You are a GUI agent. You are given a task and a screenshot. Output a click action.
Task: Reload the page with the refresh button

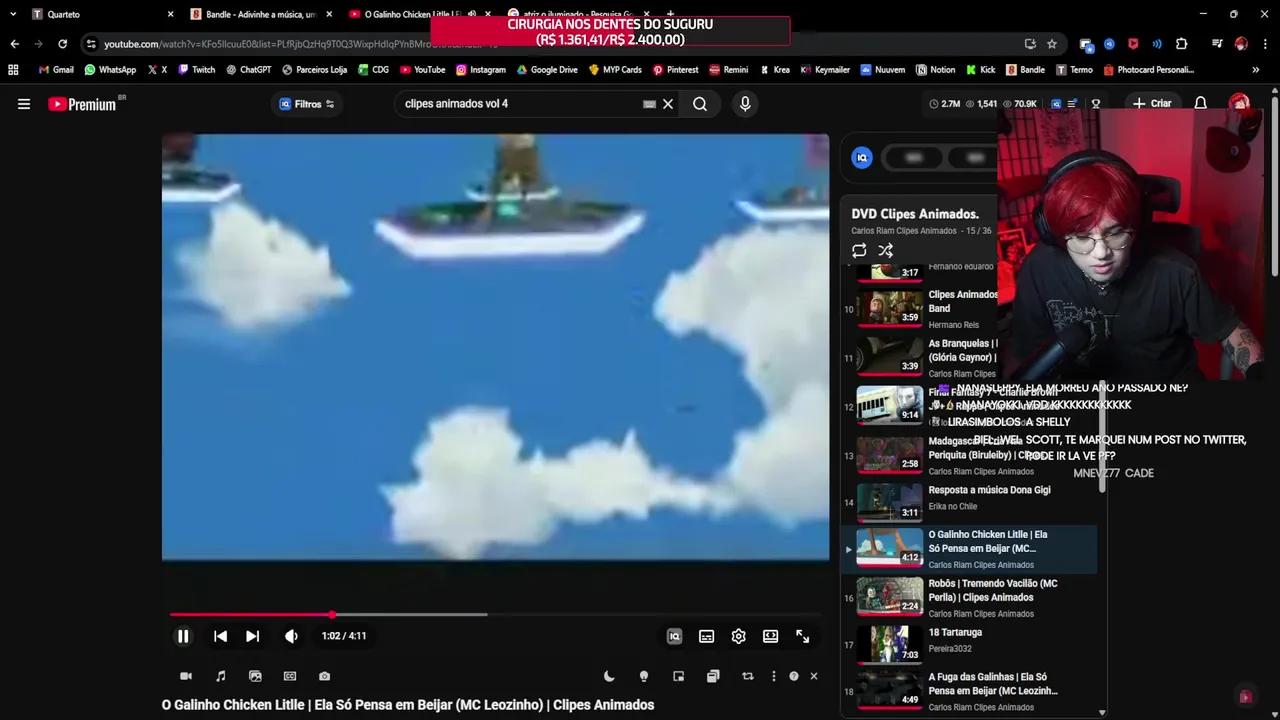[x=62, y=44]
